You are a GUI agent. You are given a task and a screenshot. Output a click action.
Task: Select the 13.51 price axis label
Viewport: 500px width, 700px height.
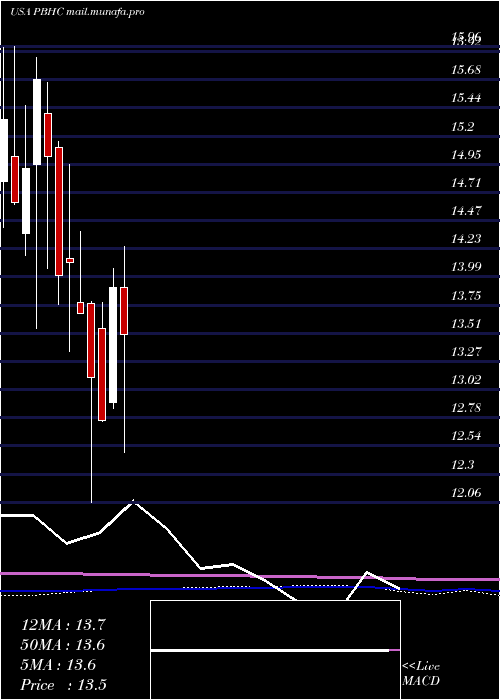coord(466,323)
